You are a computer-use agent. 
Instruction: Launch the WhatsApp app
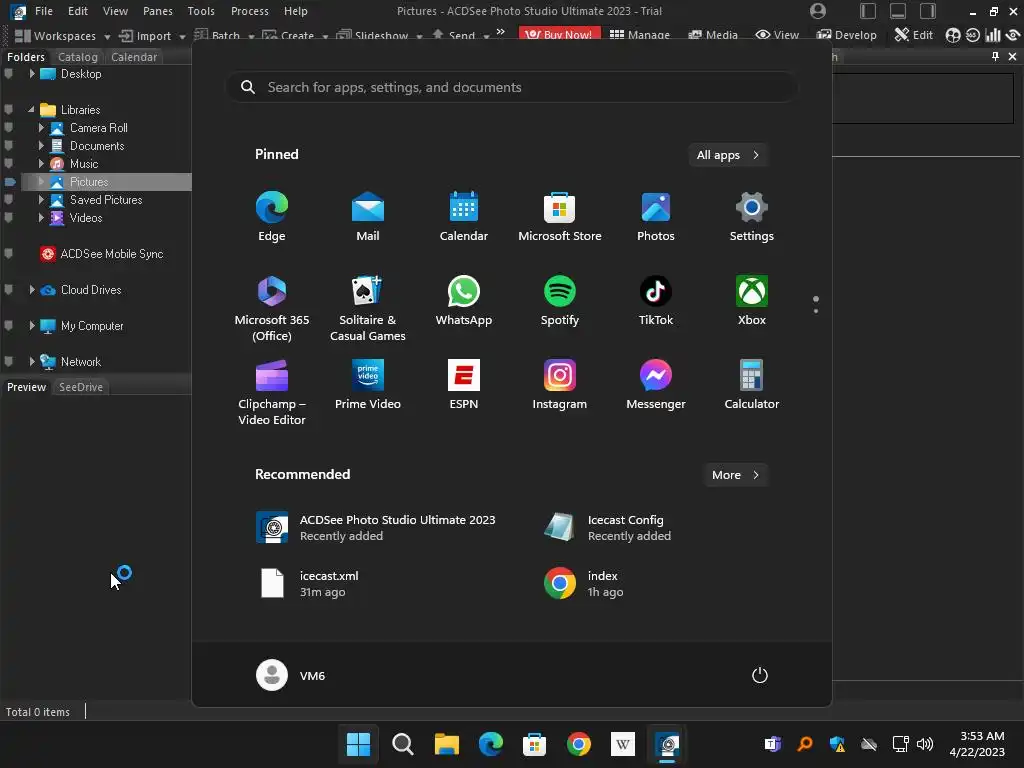(464, 301)
